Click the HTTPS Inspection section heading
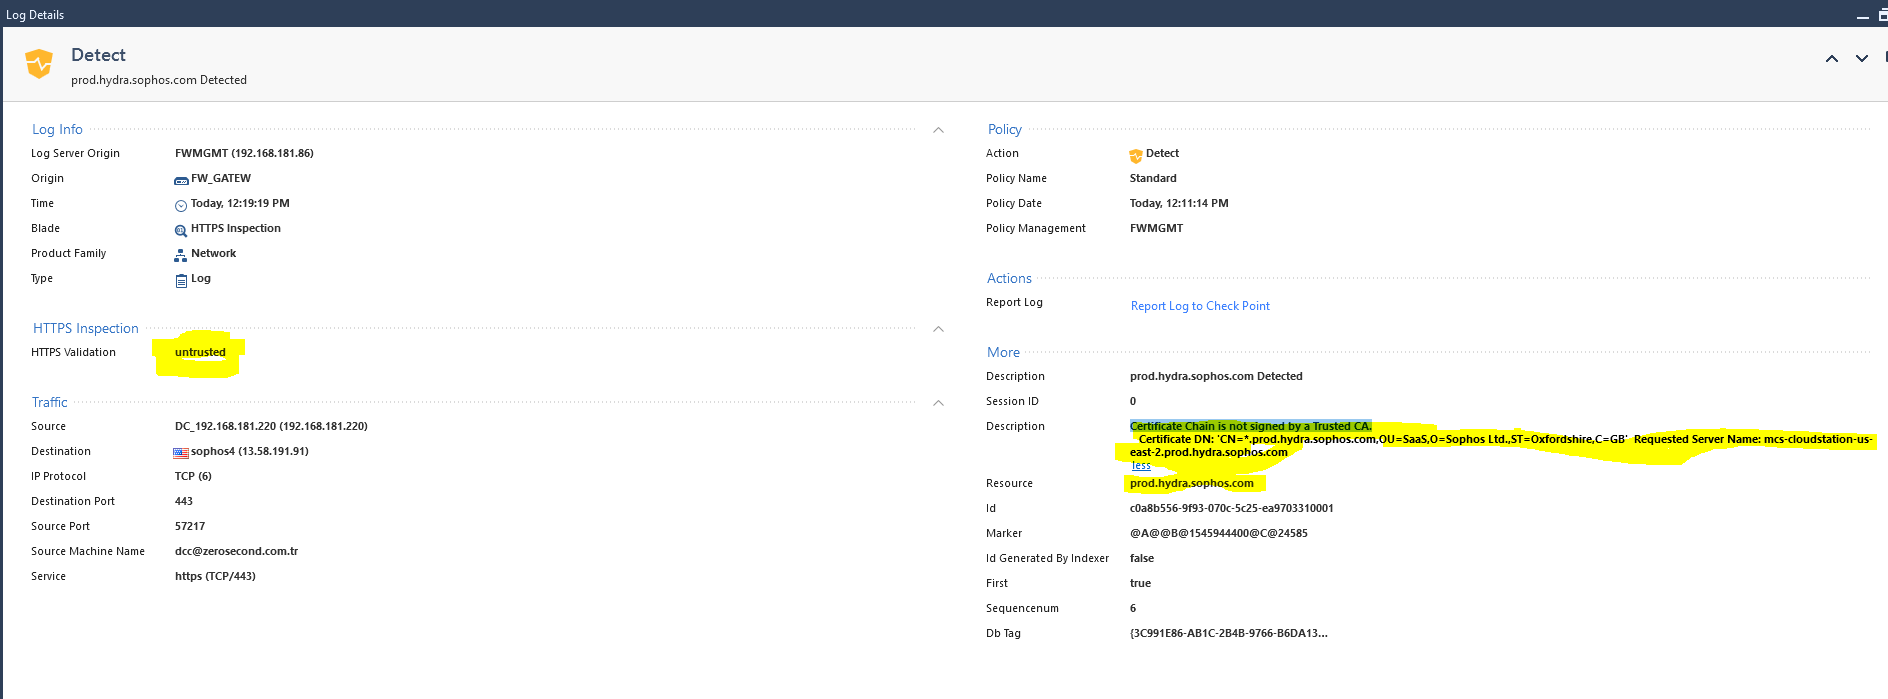 86,328
